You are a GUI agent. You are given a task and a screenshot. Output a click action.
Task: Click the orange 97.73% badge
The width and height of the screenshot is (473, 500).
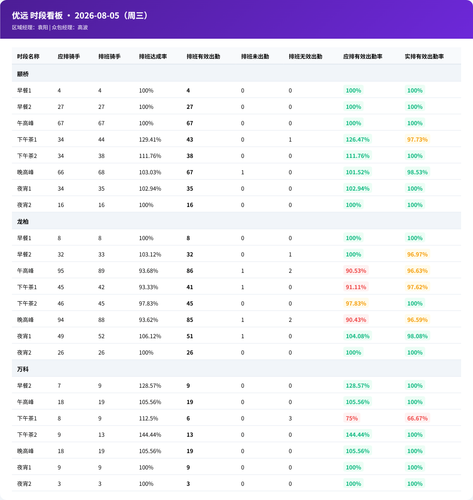[417, 140]
